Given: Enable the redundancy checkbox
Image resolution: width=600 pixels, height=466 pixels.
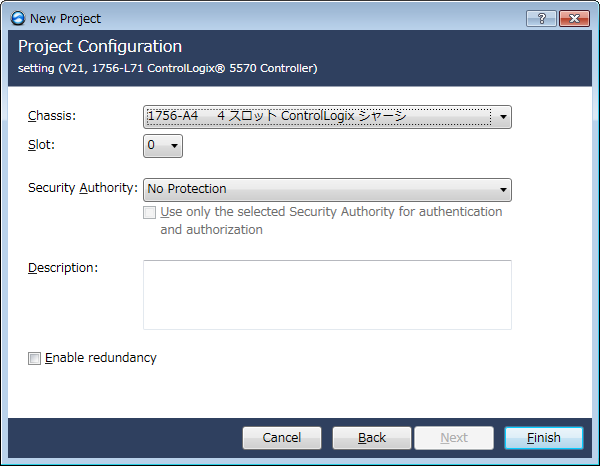Looking at the screenshot, I should pos(35,358).
